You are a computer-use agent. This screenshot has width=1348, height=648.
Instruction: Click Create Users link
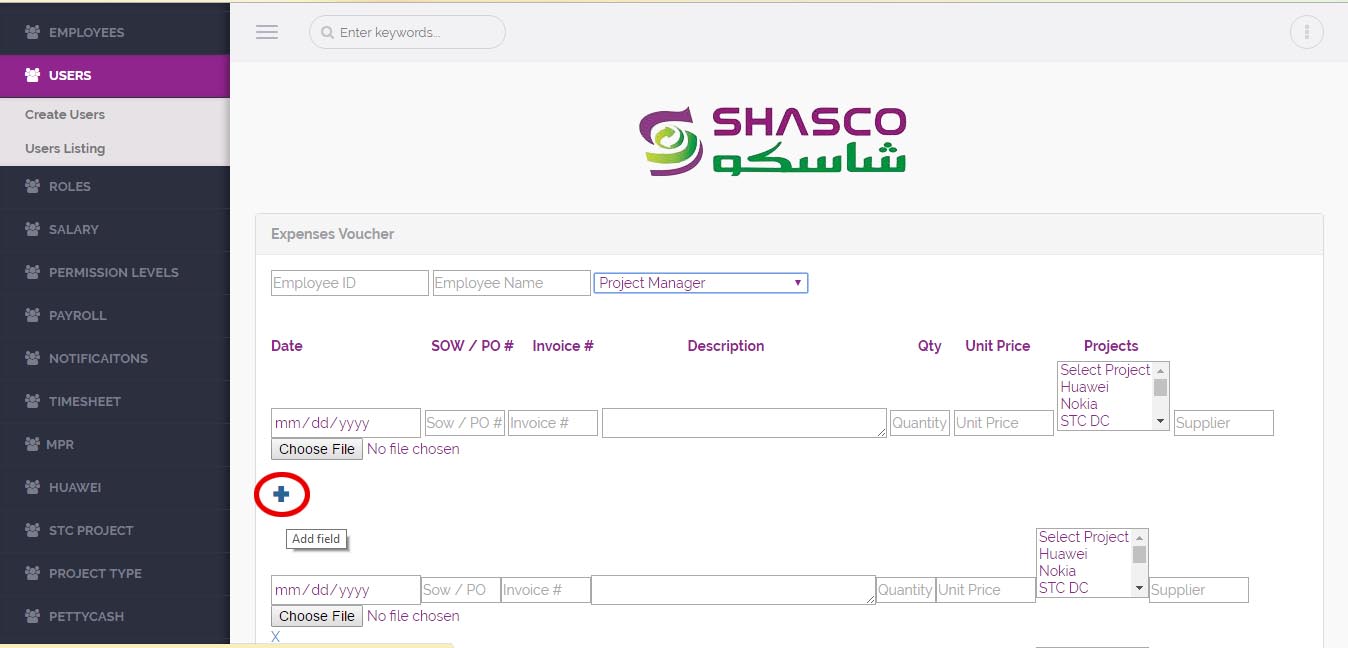click(x=65, y=114)
